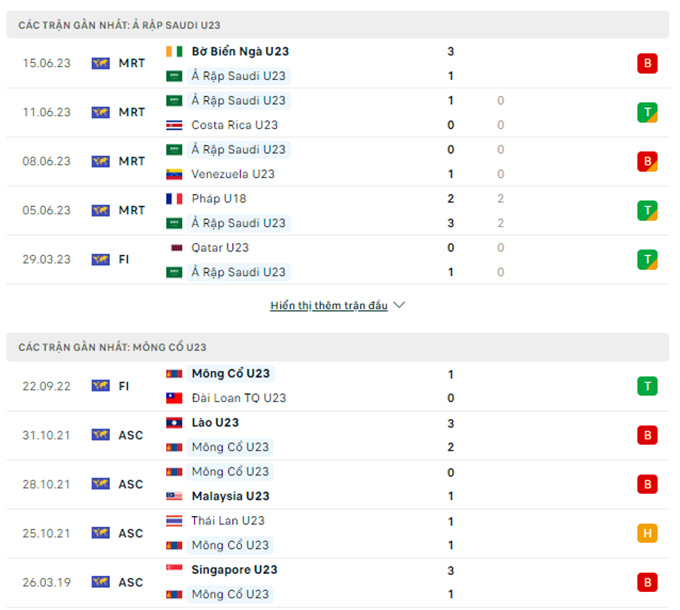Click the green T badge for 22.09.22 match
Viewport: 680px width, 610px height.
tap(647, 386)
